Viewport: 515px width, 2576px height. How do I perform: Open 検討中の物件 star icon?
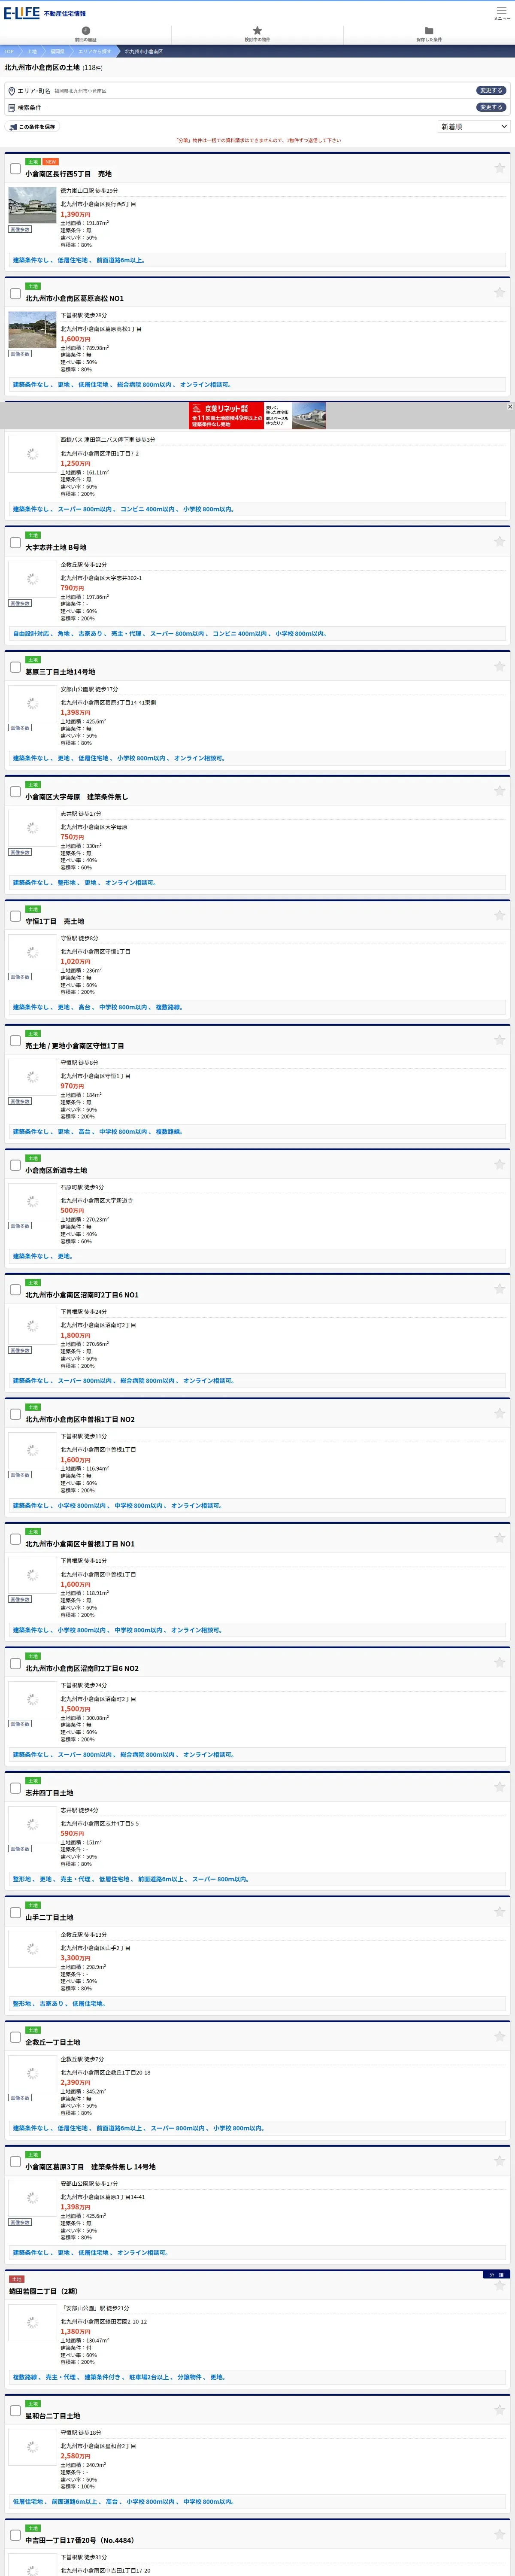257,31
